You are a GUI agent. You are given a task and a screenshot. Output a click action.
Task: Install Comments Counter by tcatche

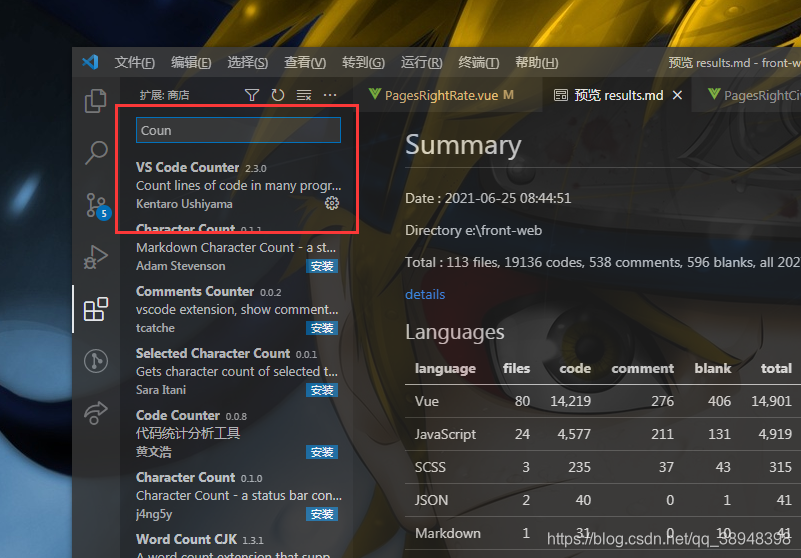click(x=322, y=328)
